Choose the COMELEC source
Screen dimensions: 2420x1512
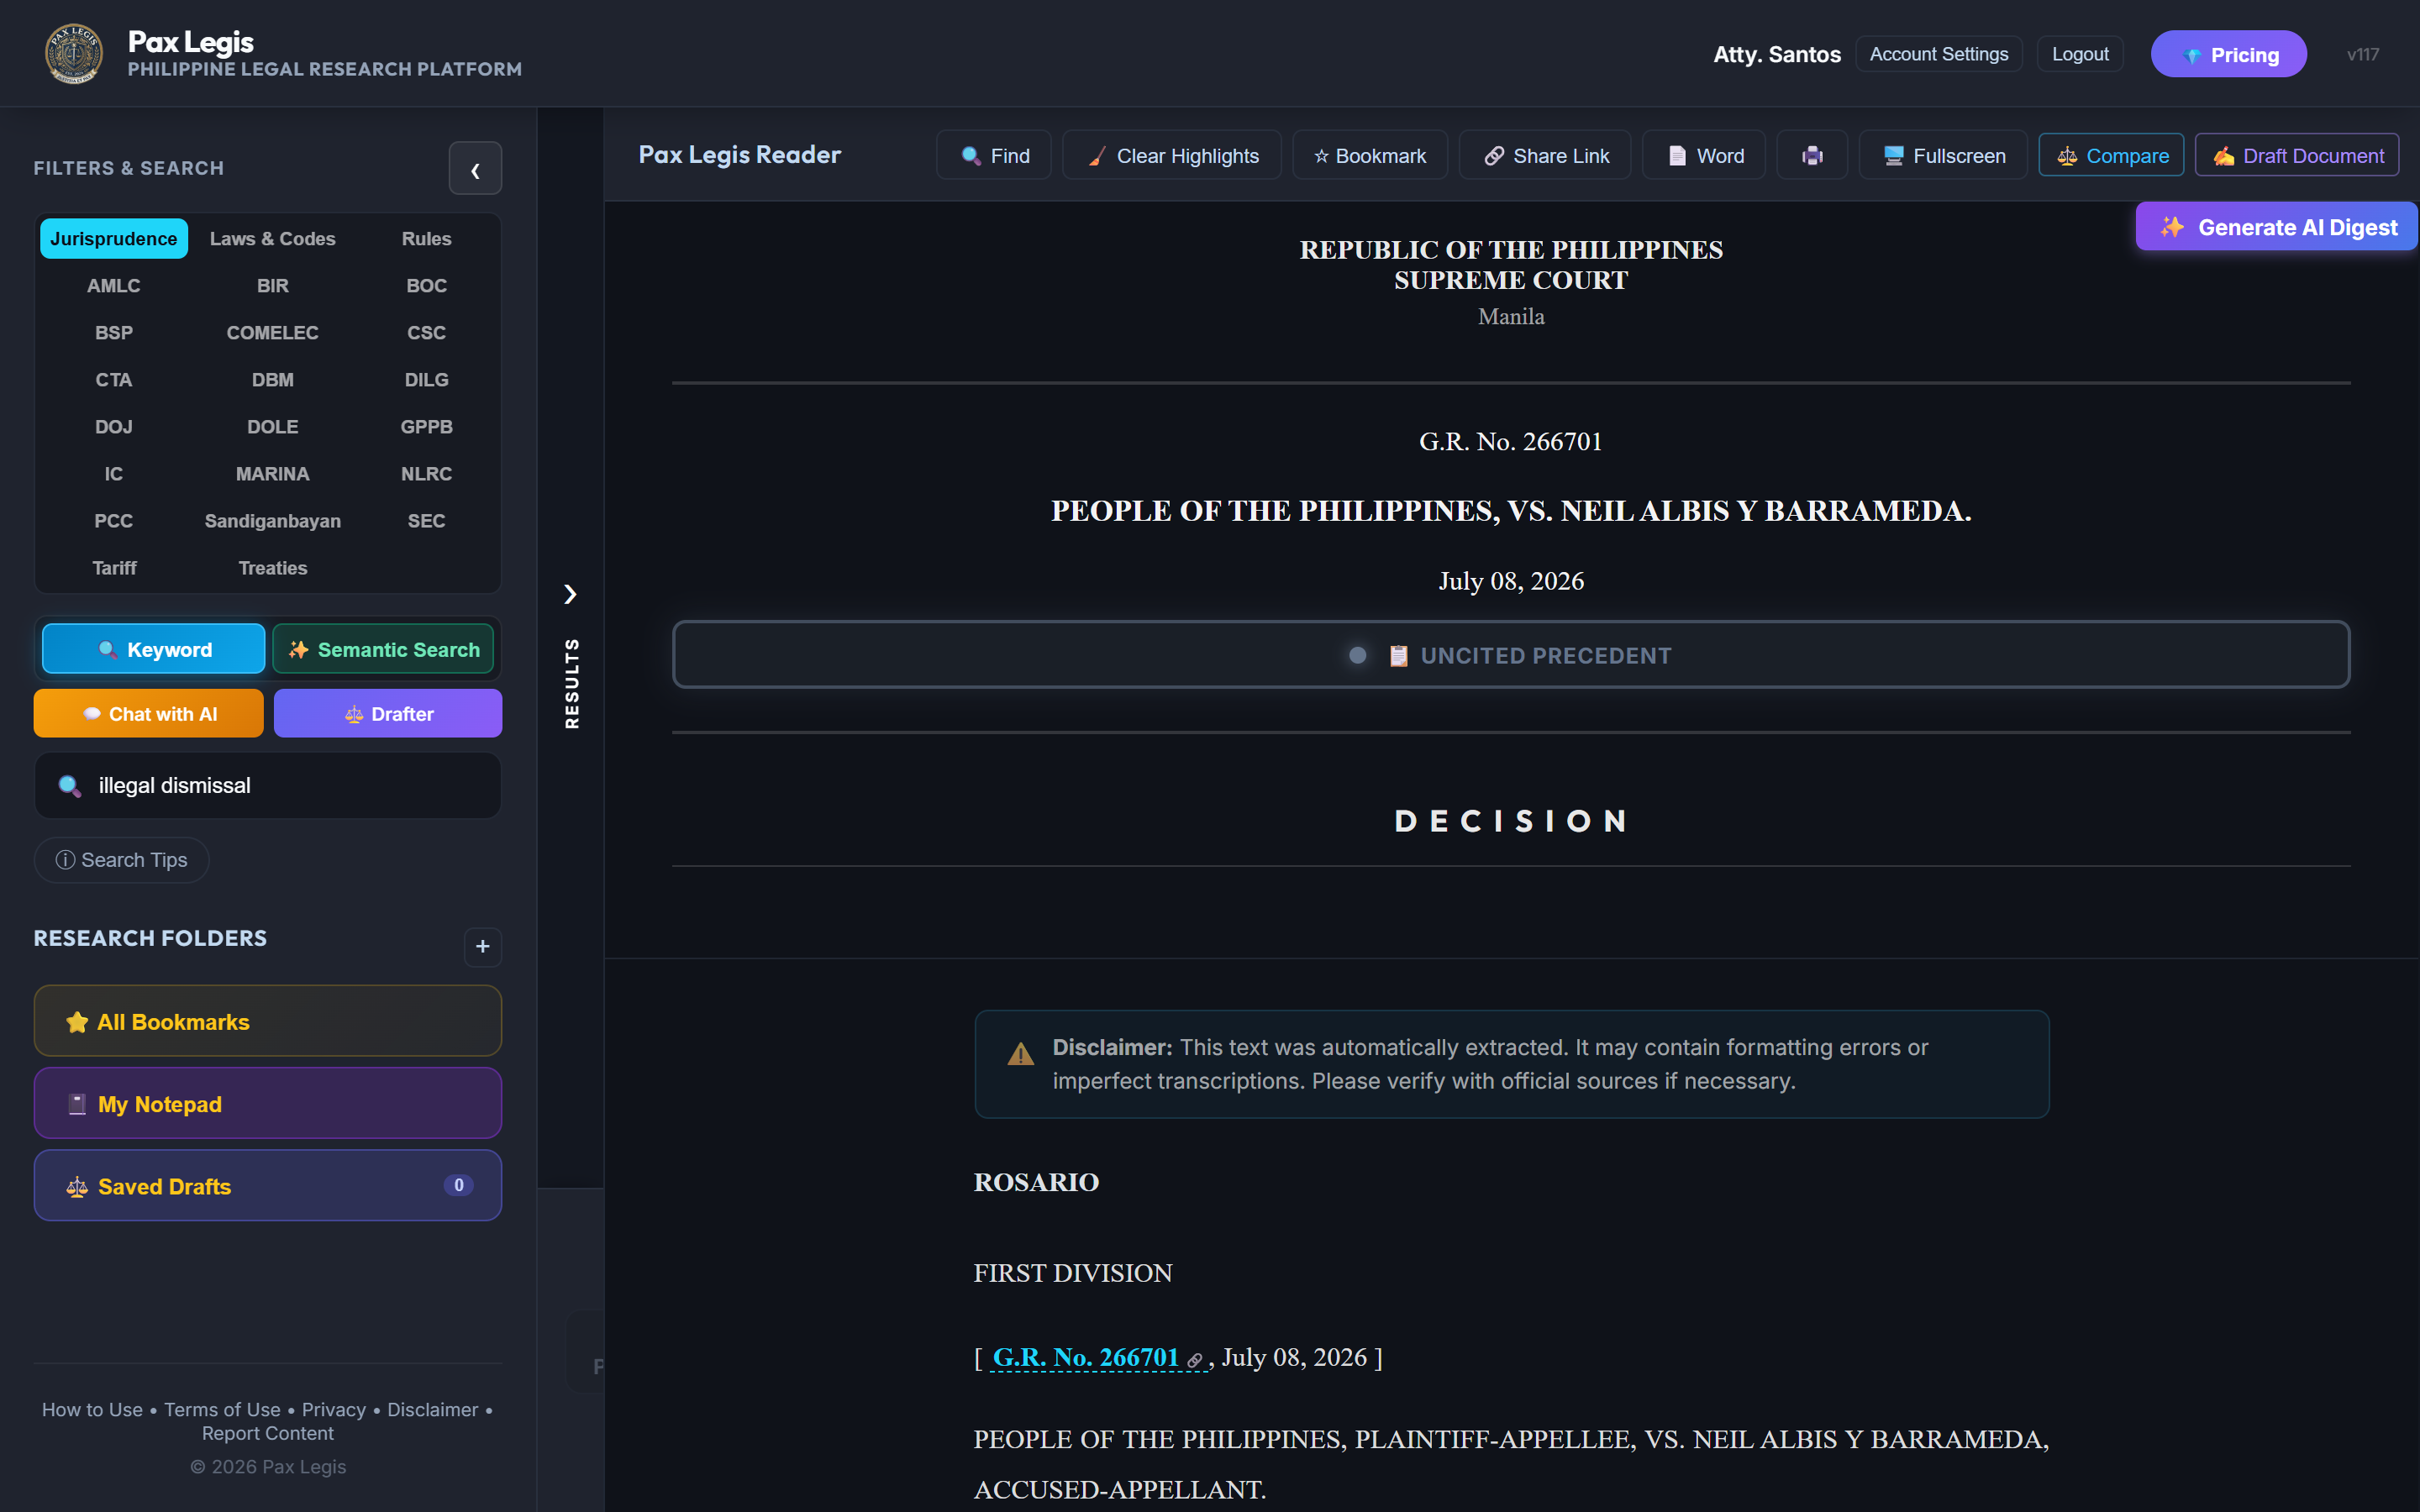272,333
